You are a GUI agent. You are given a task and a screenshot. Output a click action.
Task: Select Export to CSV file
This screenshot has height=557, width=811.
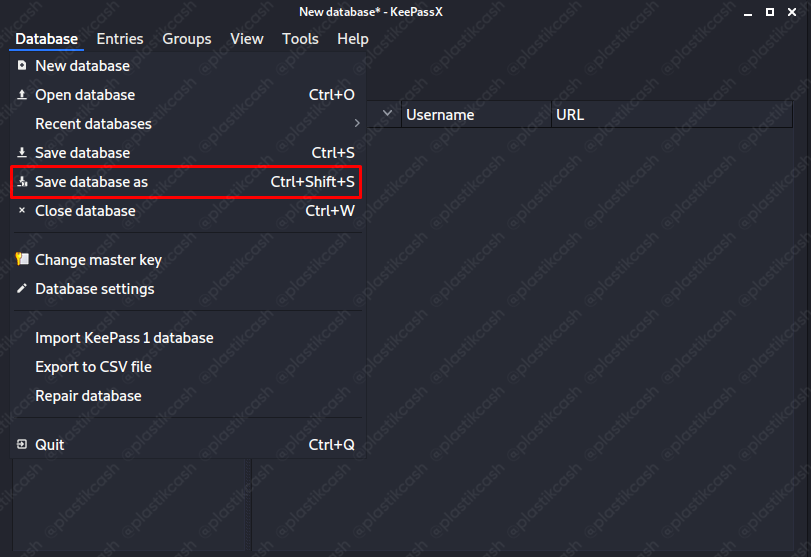[x=93, y=367]
